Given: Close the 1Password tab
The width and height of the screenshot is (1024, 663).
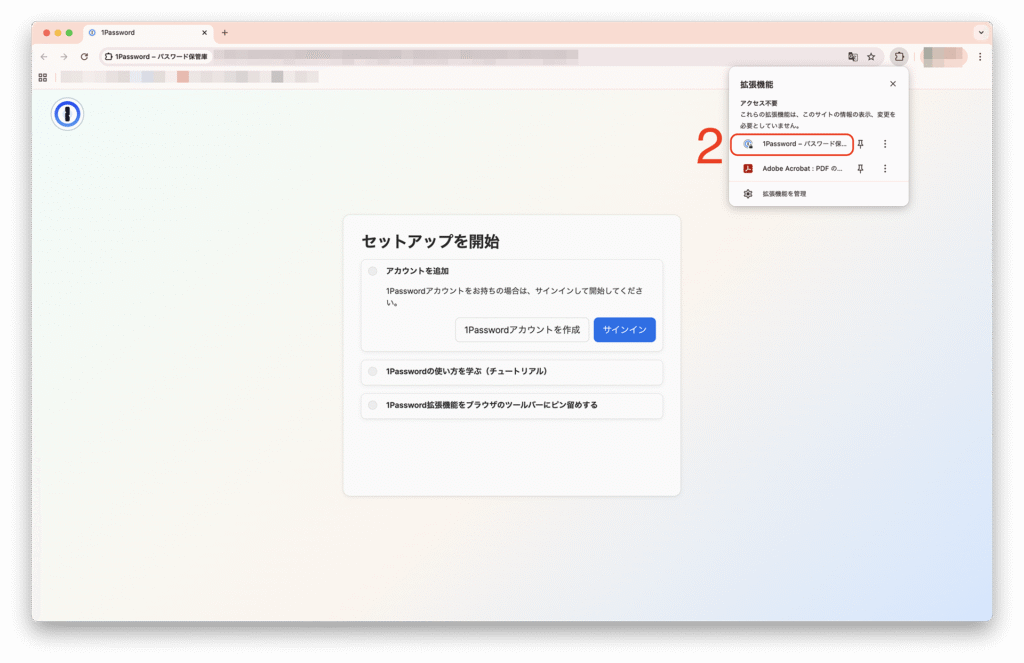Looking at the screenshot, I should (x=204, y=33).
